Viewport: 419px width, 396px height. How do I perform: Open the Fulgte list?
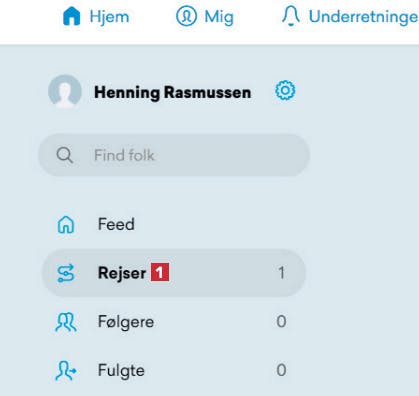click(174, 371)
